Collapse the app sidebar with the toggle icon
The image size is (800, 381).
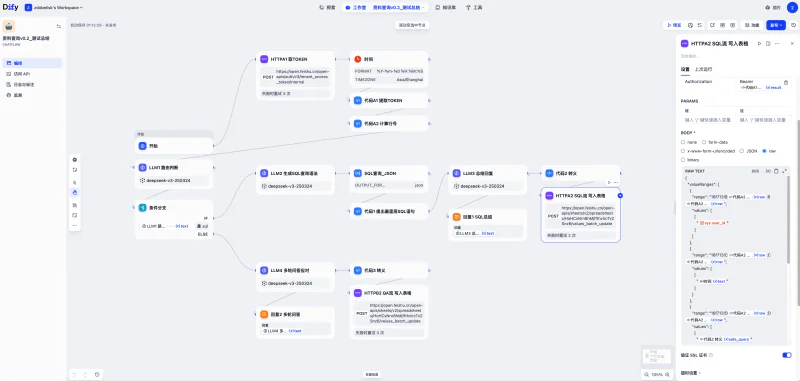(58, 27)
